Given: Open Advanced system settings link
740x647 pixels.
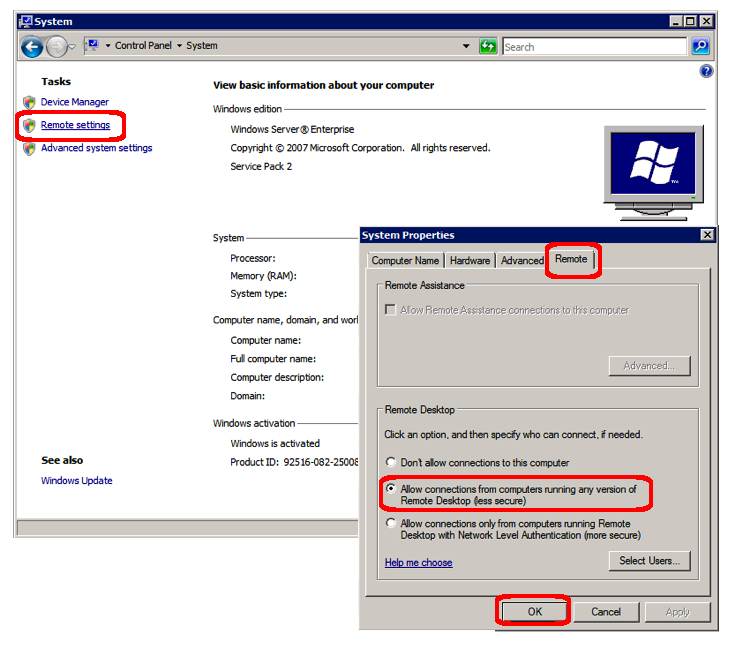Looking at the screenshot, I should [96, 148].
